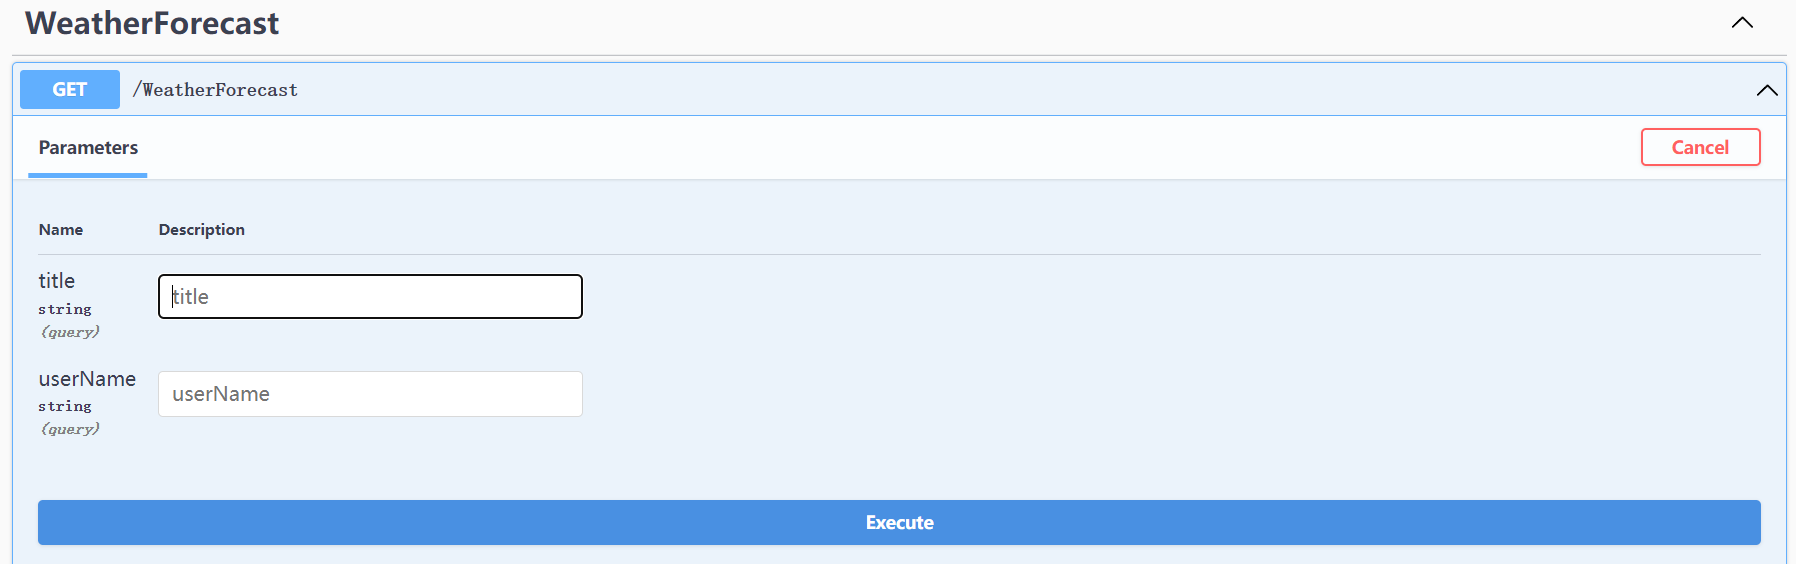Viewport: 1796px width, 564px height.
Task: Click the title parameter name label
Action: 57,281
